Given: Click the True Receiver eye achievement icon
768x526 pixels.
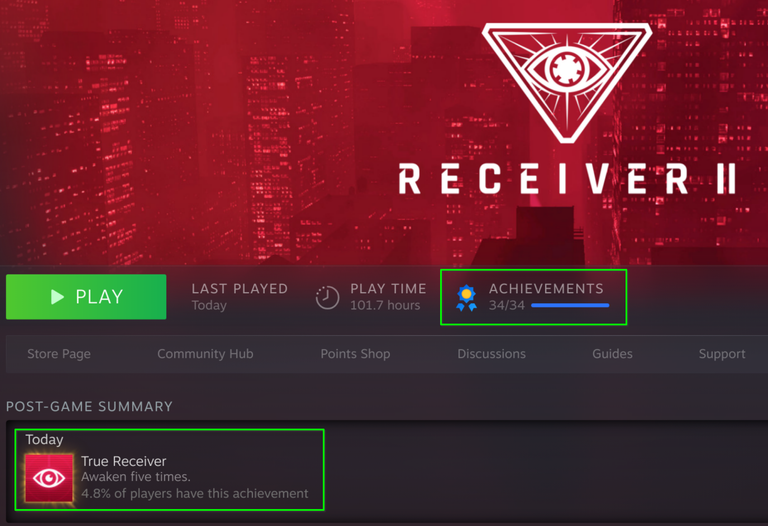Looking at the screenshot, I should (49, 478).
